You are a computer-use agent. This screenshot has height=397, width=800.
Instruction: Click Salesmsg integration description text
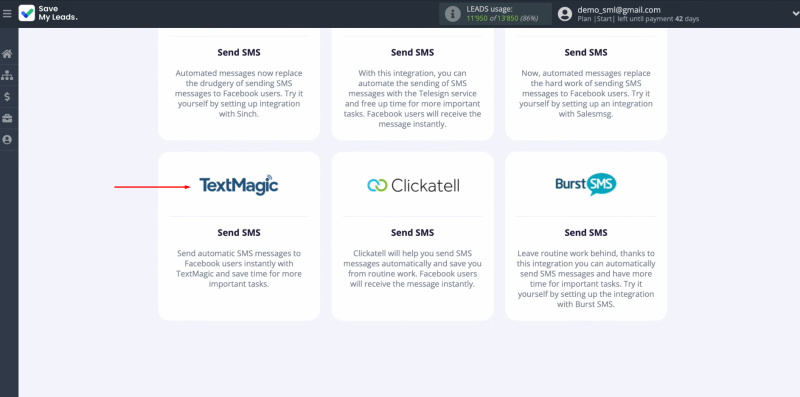coord(586,94)
